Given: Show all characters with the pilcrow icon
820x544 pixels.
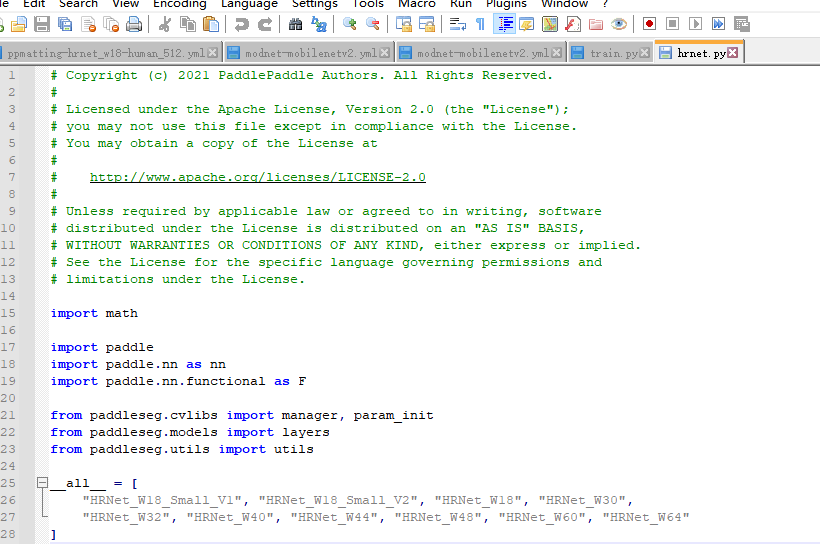Looking at the screenshot, I should (480, 24).
